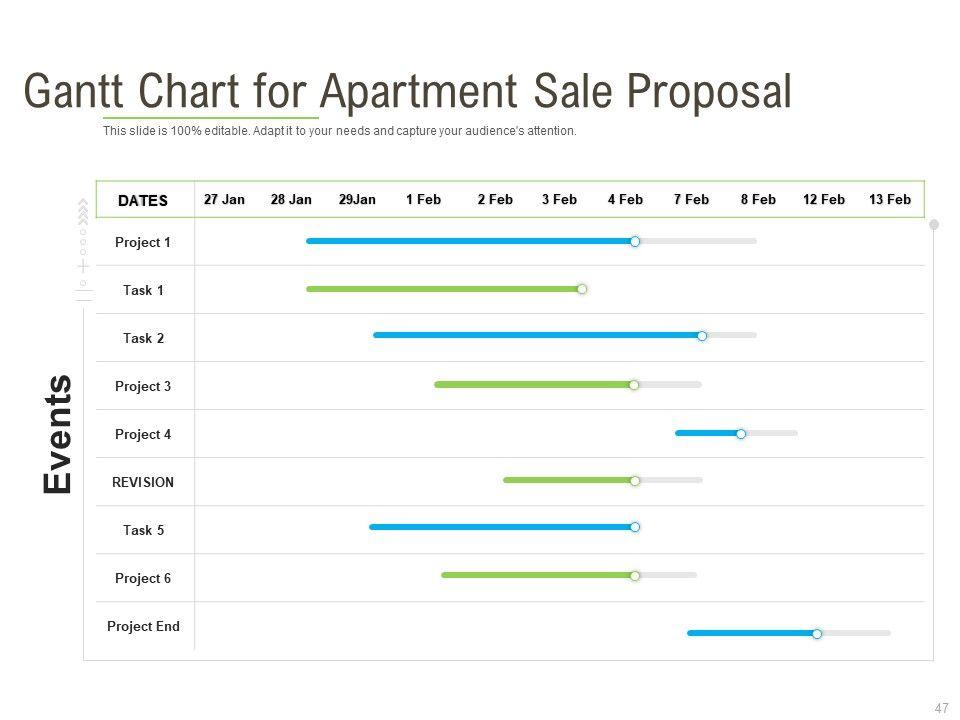This screenshot has height=720, width=960.
Task: Click the Project End row label
Action: [x=143, y=626]
